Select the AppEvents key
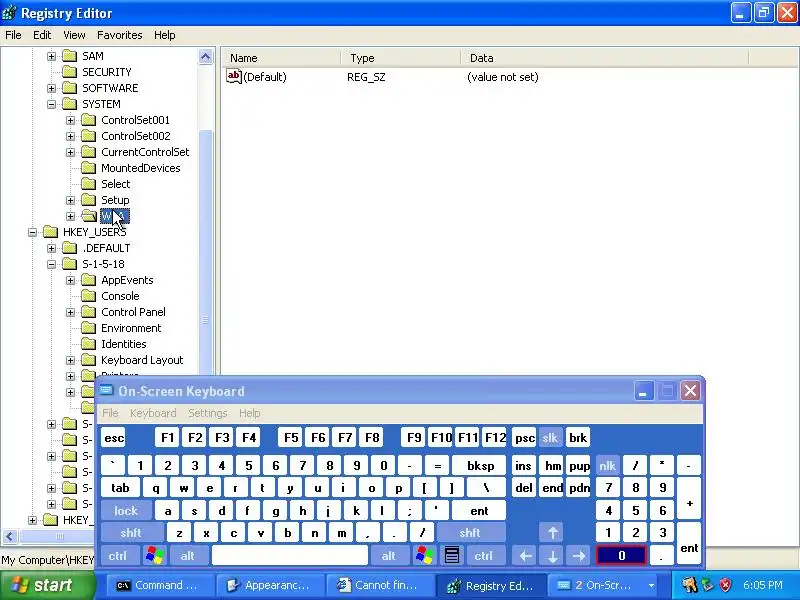The width and height of the screenshot is (800, 600). pos(127,280)
